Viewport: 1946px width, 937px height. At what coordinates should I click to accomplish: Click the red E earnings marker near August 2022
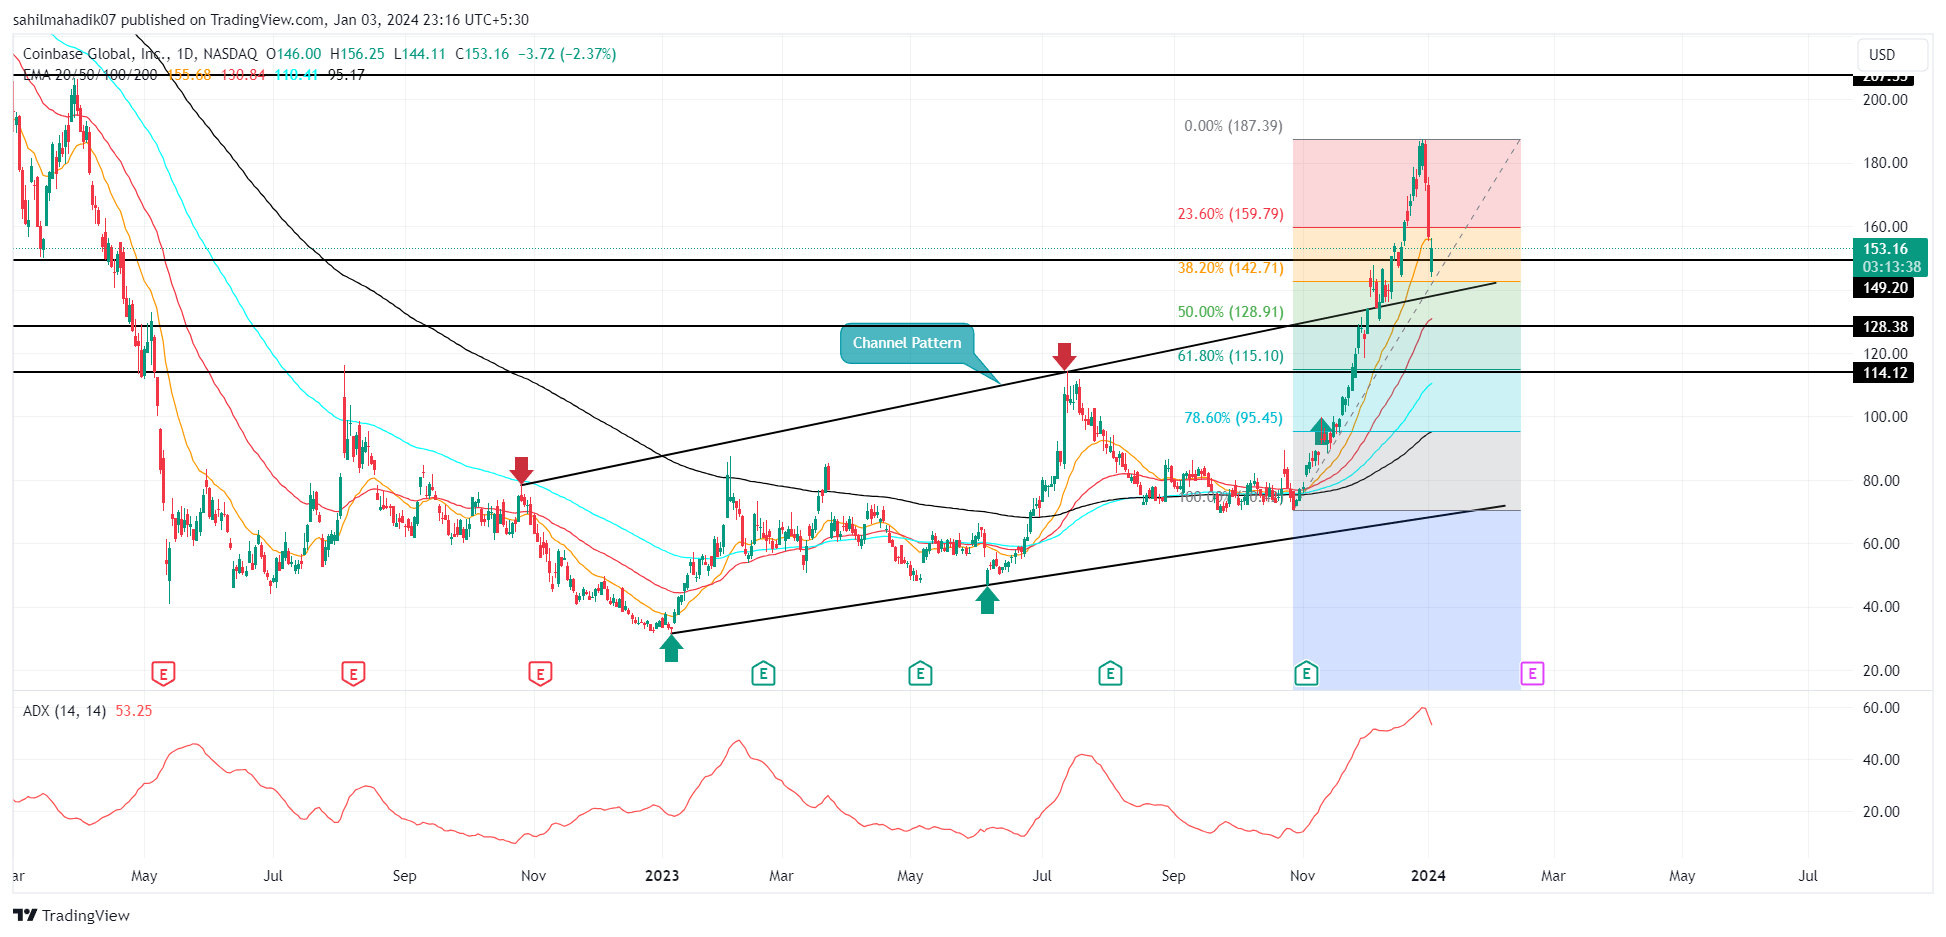[x=352, y=674]
